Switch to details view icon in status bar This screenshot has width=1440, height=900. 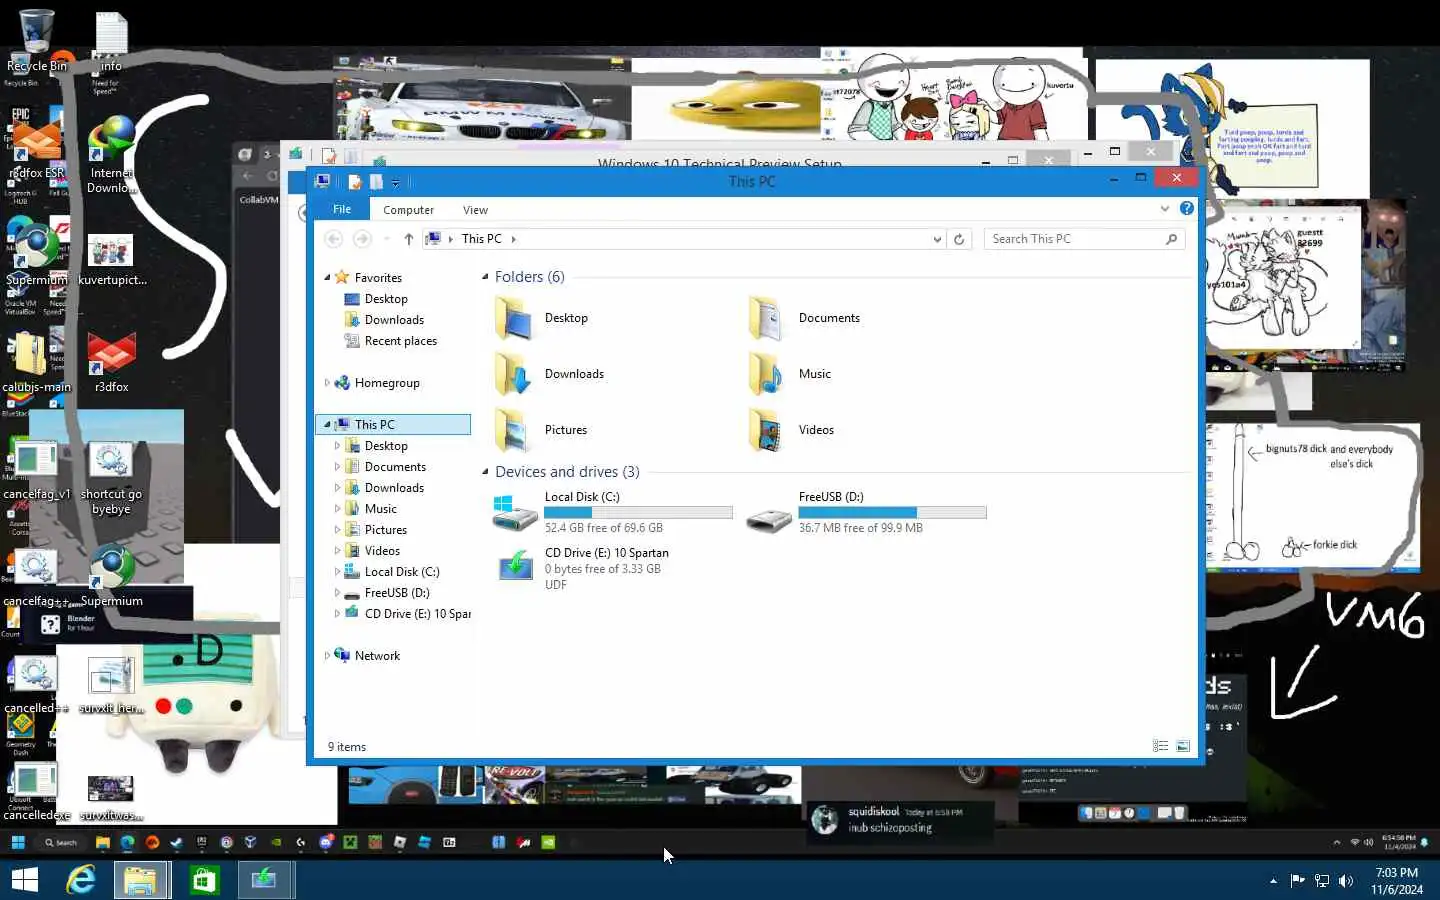[1160, 746]
